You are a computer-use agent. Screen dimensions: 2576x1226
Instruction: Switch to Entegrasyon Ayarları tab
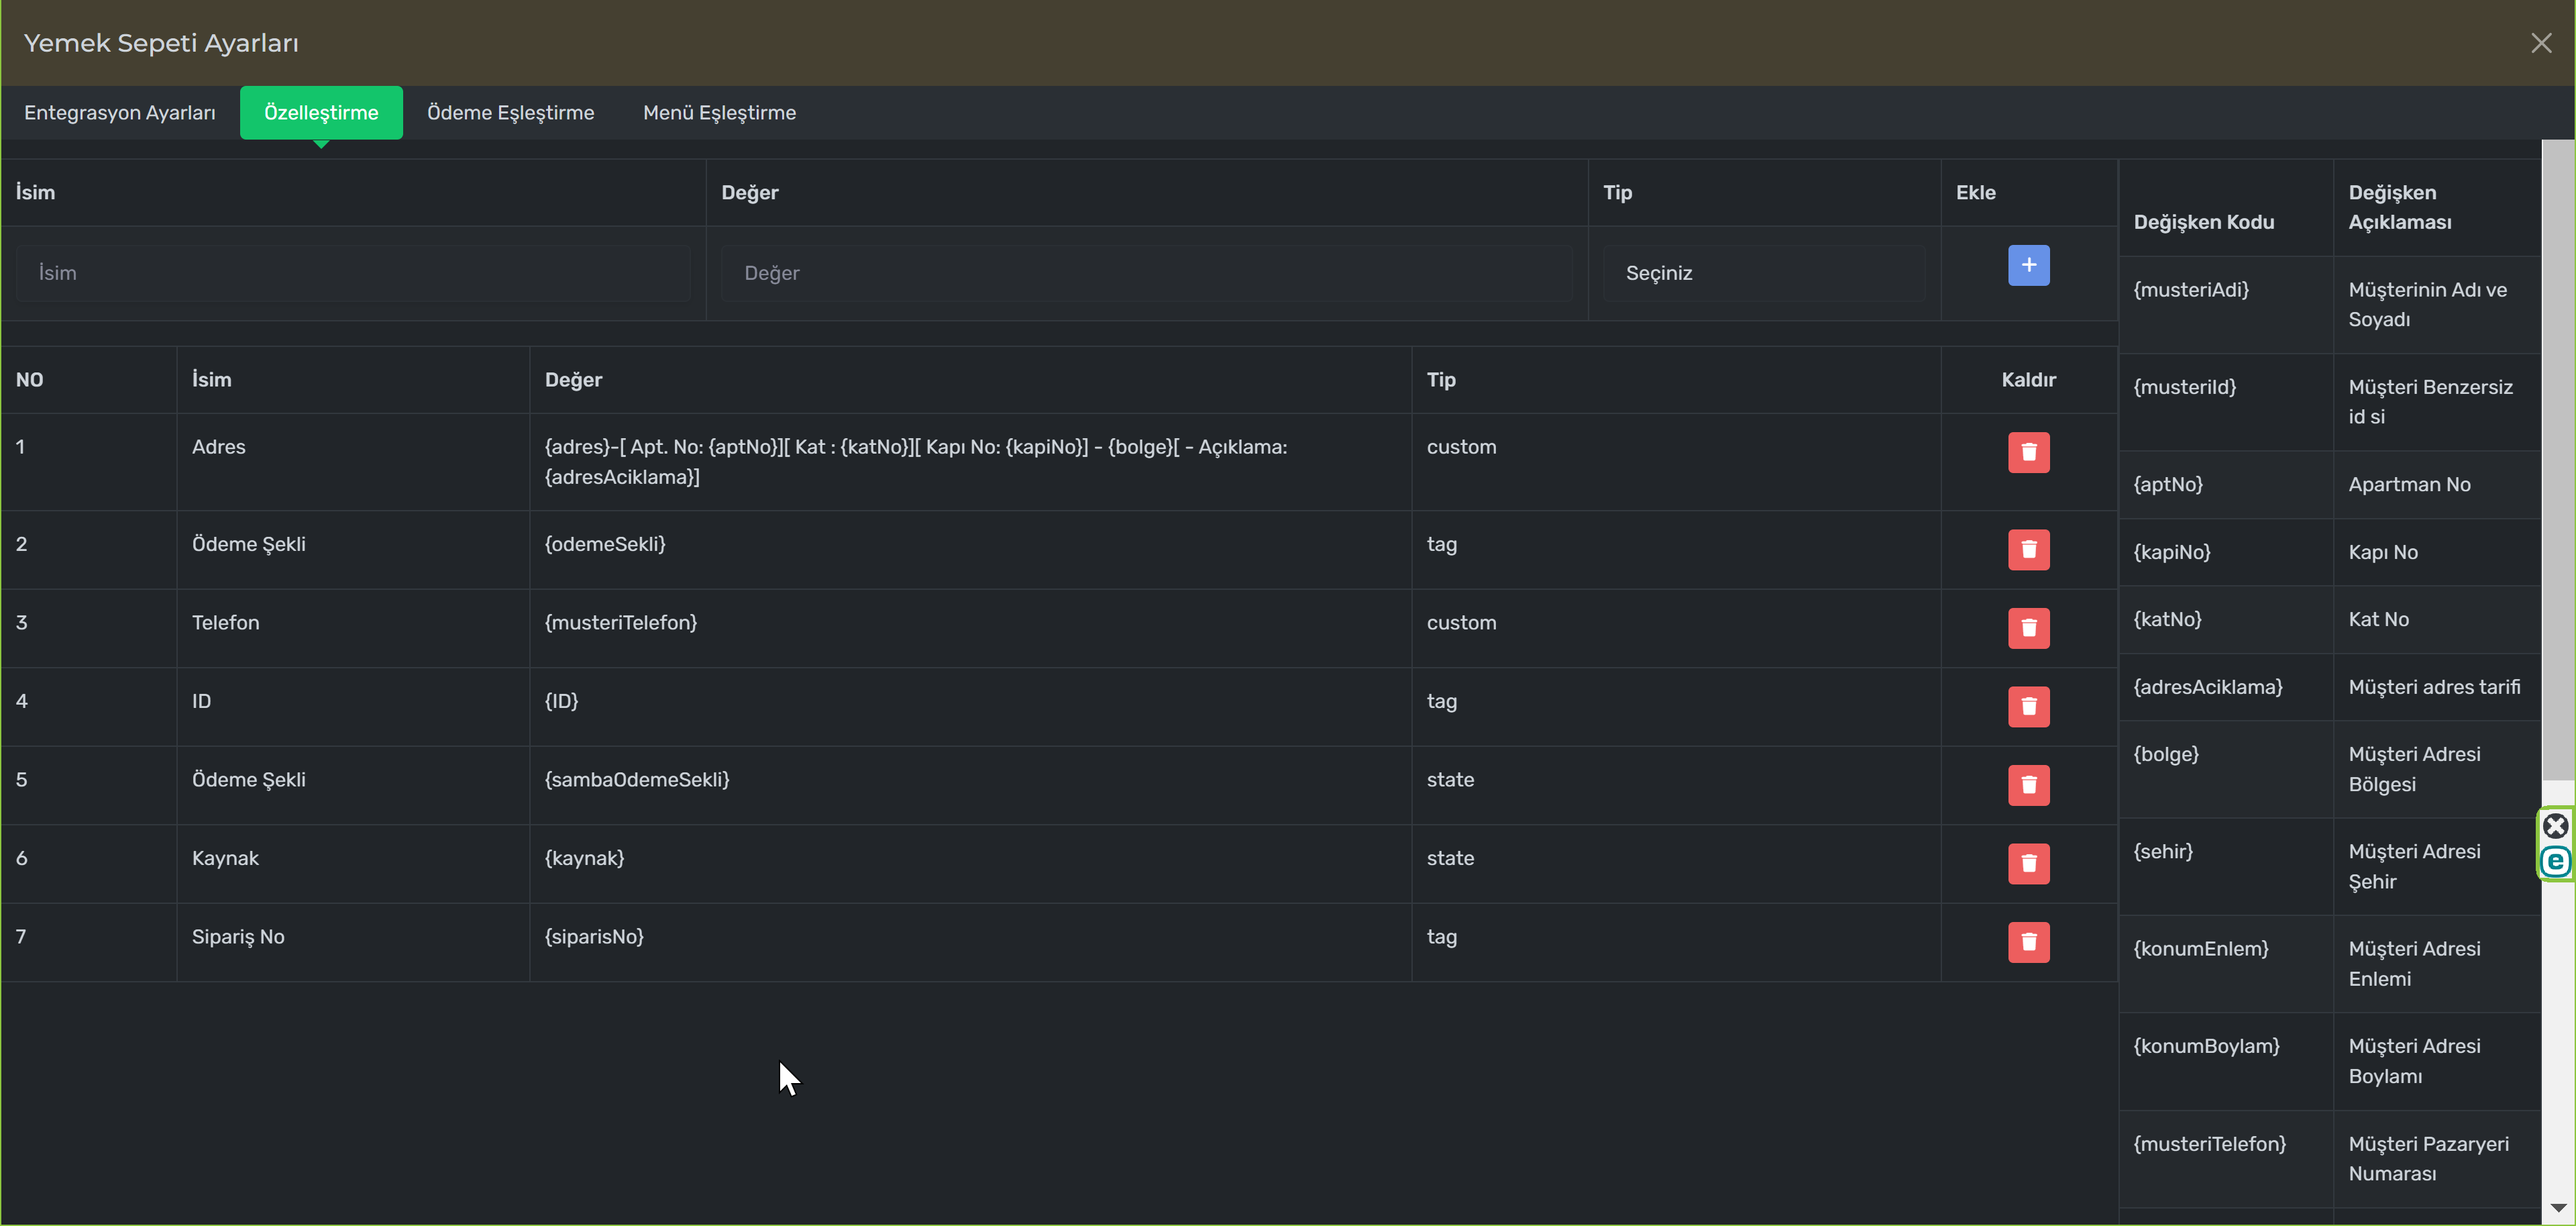click(x=120, y=112)
